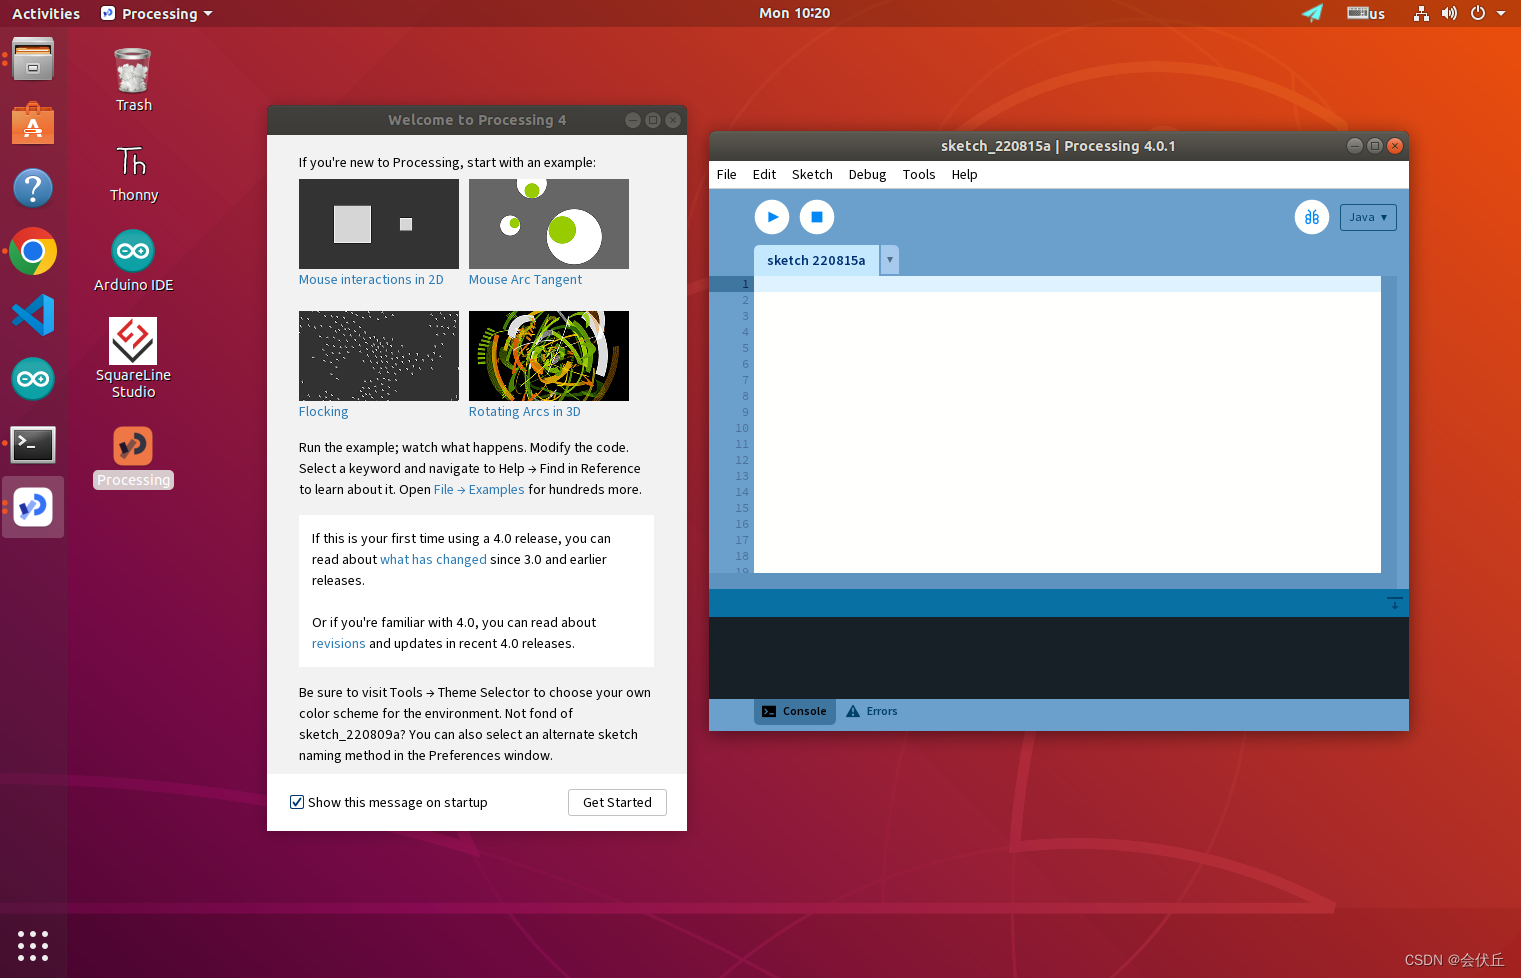This screenshot has width=1521, height=978.
Task: Click the editor vertical scrollbar
Action: [x=1389, y=424]
